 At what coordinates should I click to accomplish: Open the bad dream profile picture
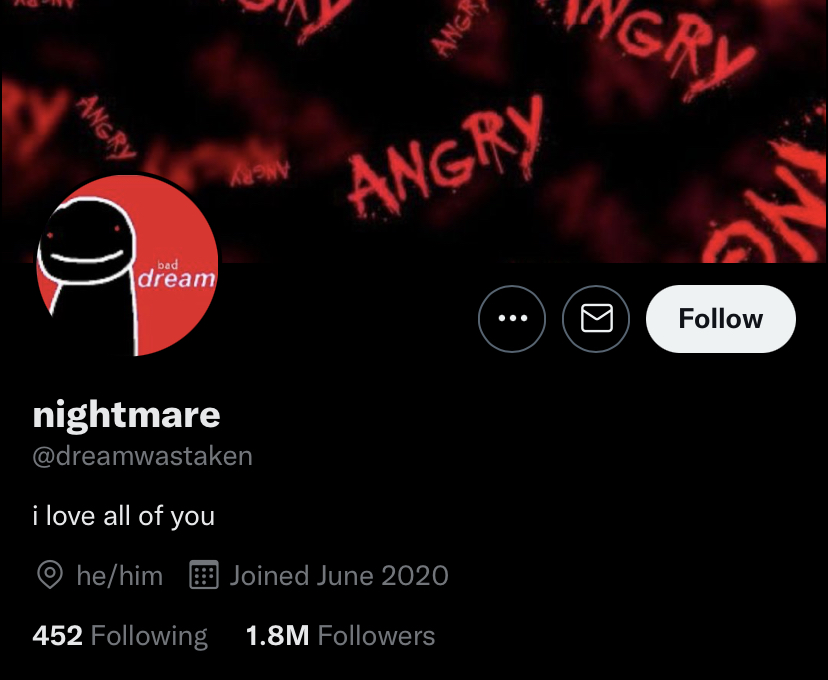point(127,265)
